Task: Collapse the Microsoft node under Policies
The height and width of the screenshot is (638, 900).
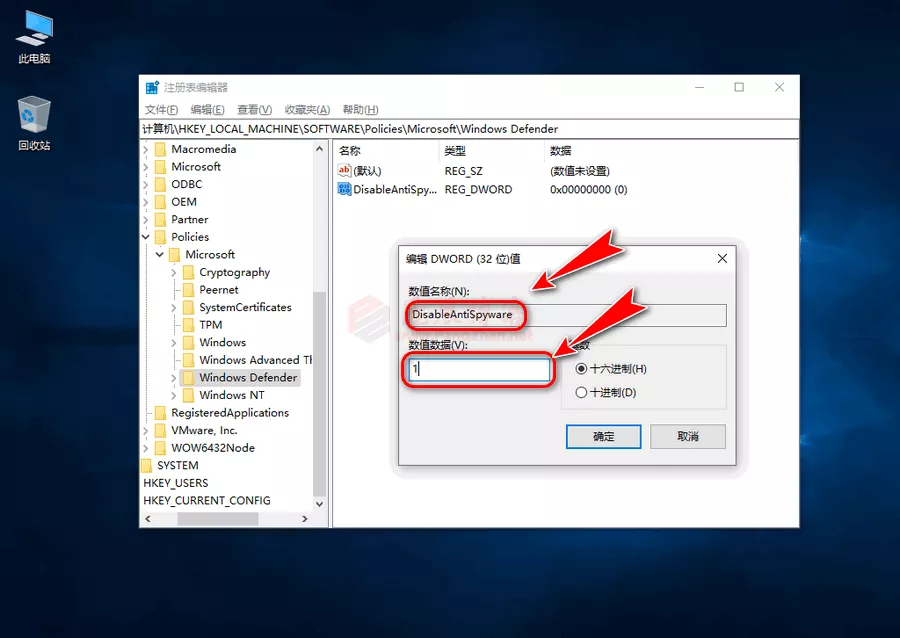Action: coord(160,255)
